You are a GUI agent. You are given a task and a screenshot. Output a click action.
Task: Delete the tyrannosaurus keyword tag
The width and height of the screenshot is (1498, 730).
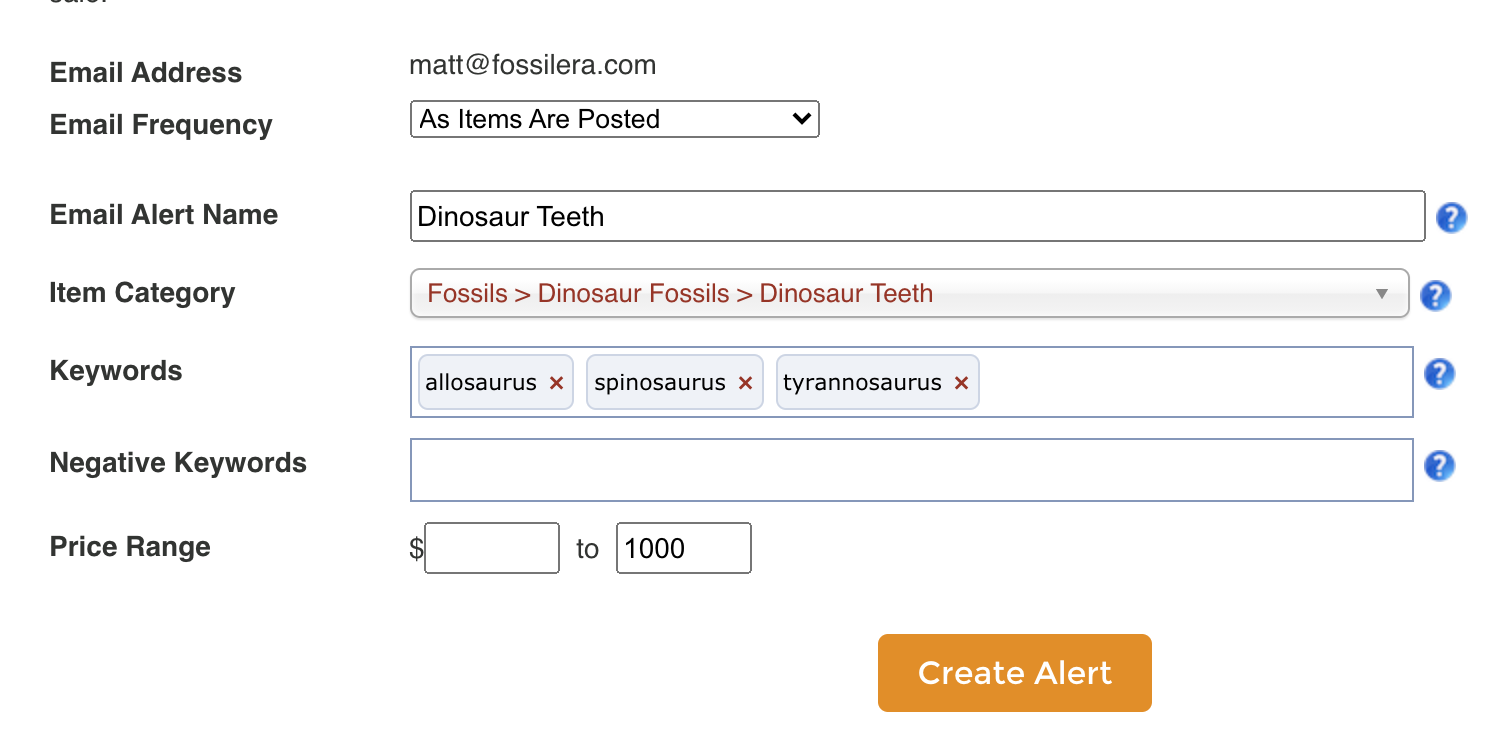pyautogui.click(x=961, y=383)
